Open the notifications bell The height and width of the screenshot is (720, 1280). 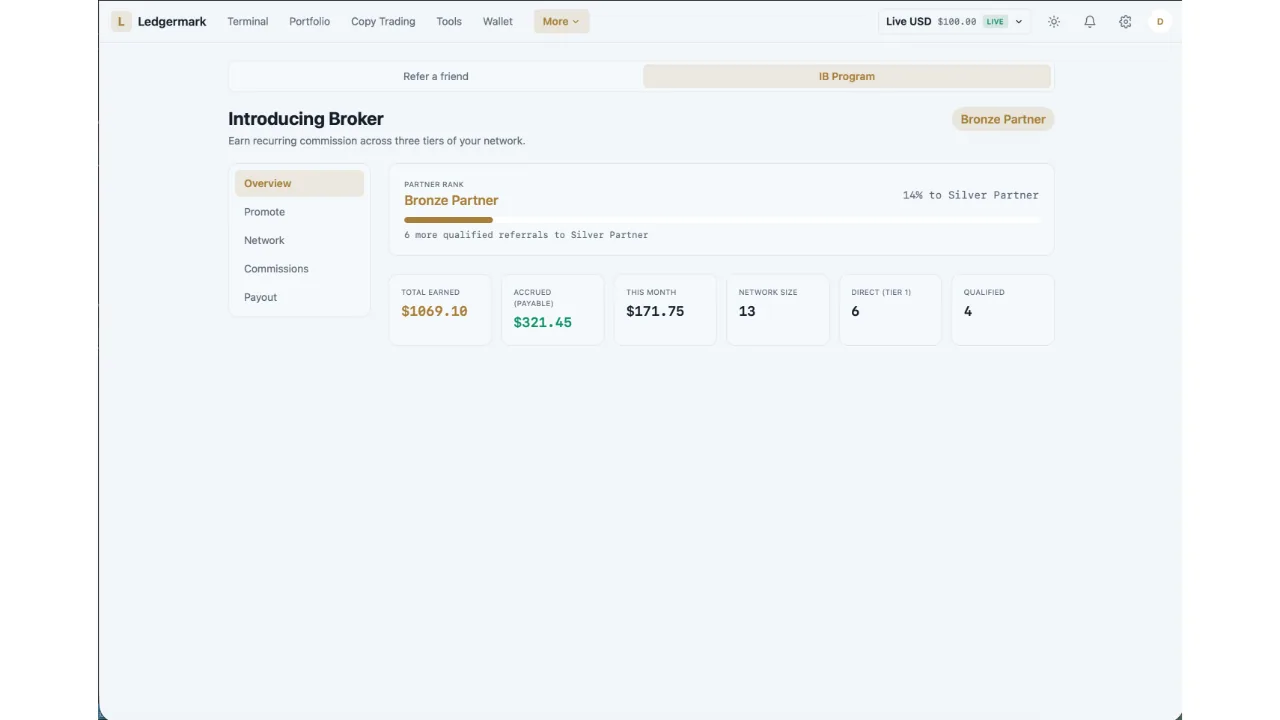pyautogui.click(x=1090, y=21)
